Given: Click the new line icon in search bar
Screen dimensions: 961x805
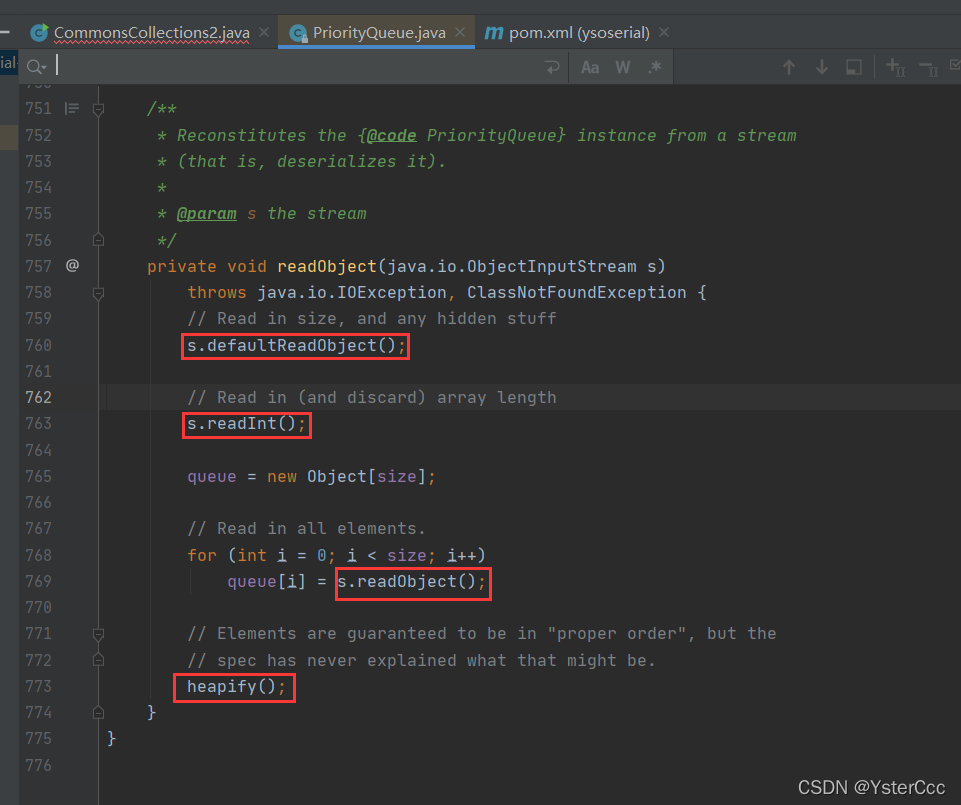Looking at the screenshot, I should point(552,67).
